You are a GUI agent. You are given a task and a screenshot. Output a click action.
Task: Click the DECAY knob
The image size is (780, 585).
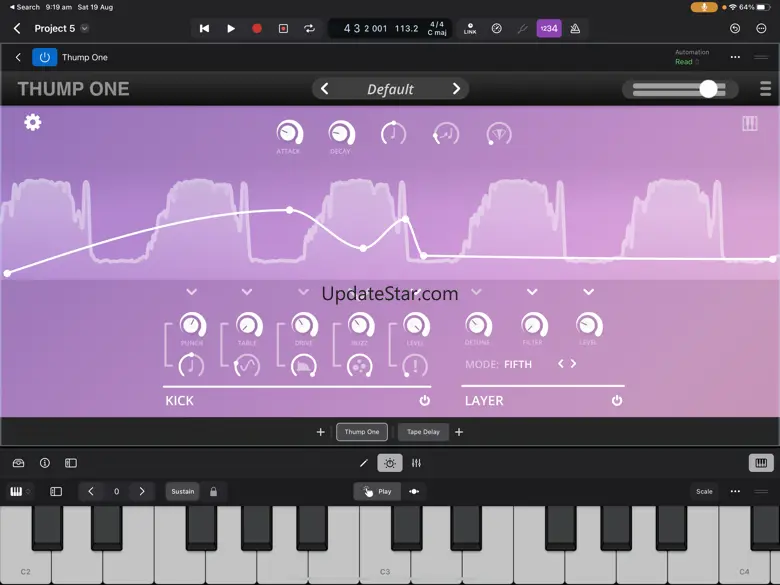coord(341,133)
